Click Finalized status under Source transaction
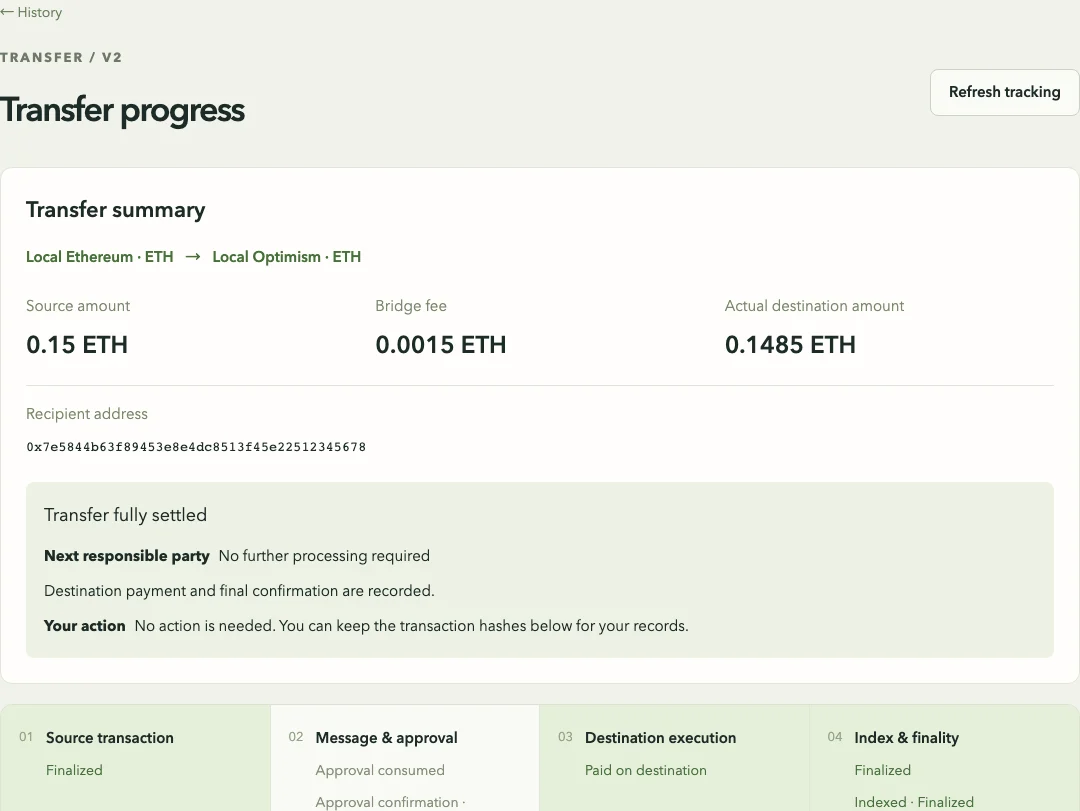The image size is (1080, 811). [74, 770]
